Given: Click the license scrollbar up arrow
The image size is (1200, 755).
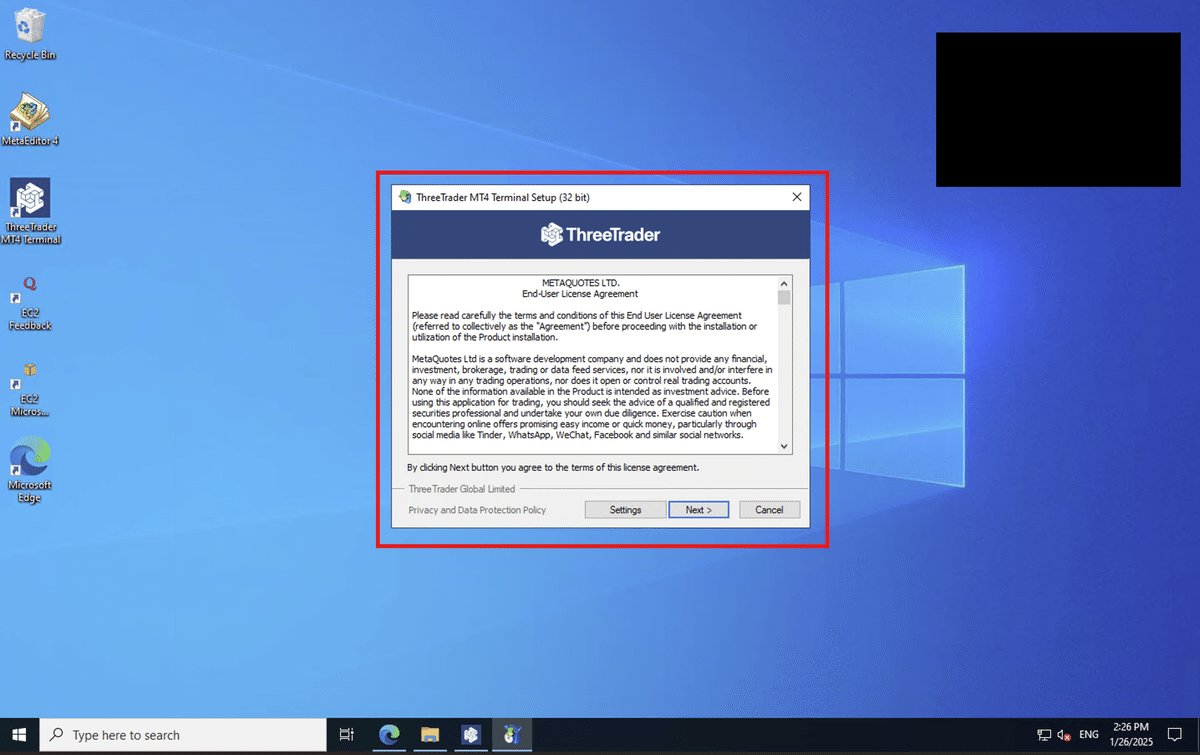Looking at the screenshot, I should click(784, 283).
